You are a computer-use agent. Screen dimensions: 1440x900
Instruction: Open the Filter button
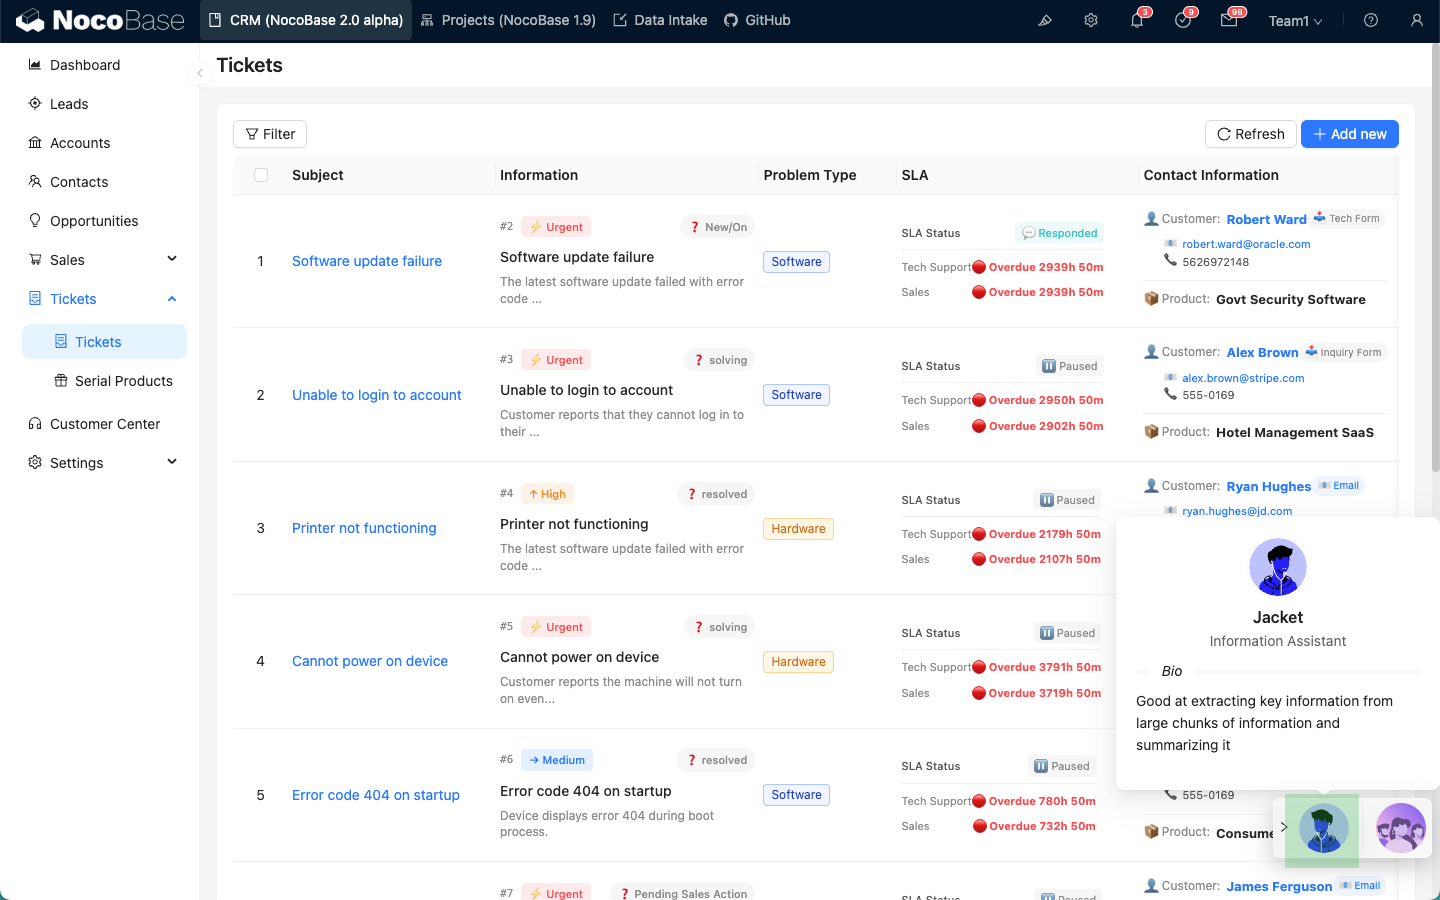pyautogui.click(x=270, y=134)
